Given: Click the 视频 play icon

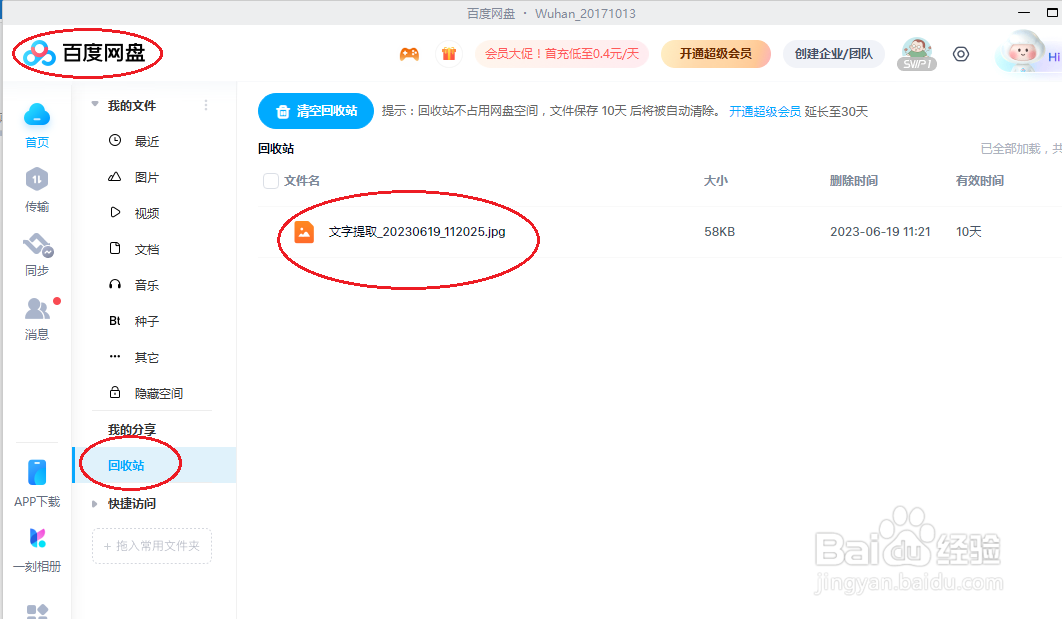Looking at the screenshot, I should pyautogui.click(x=115, y=213).
